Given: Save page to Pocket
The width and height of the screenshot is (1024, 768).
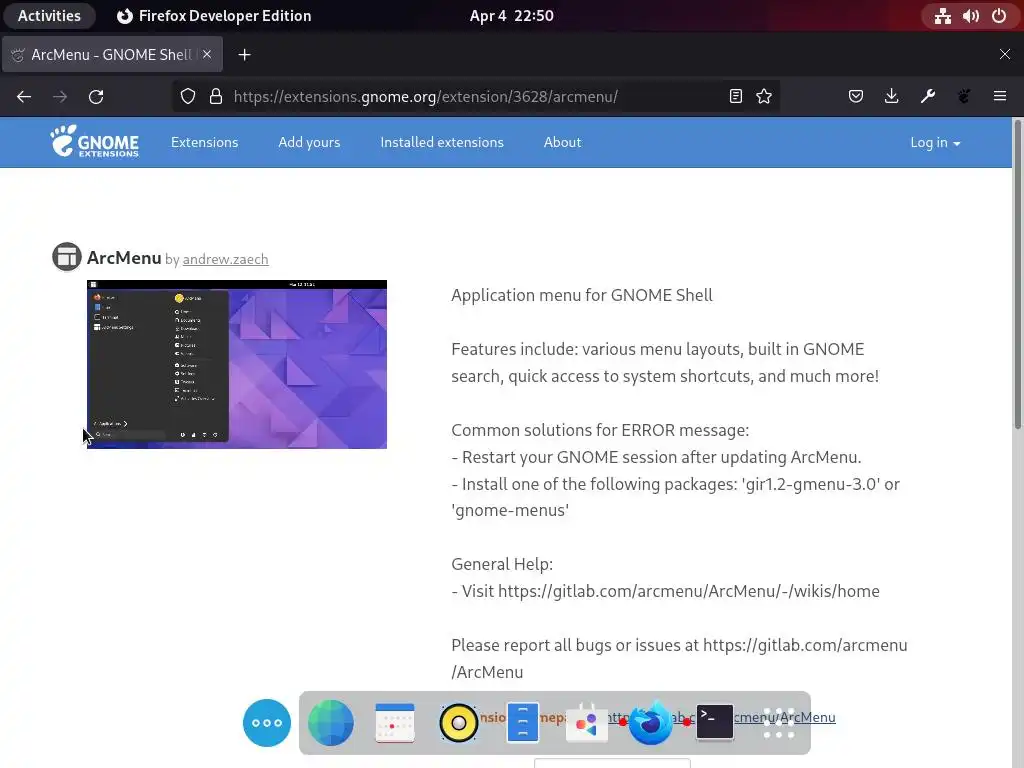Looking at the screenshot, I should pos(856,97).
